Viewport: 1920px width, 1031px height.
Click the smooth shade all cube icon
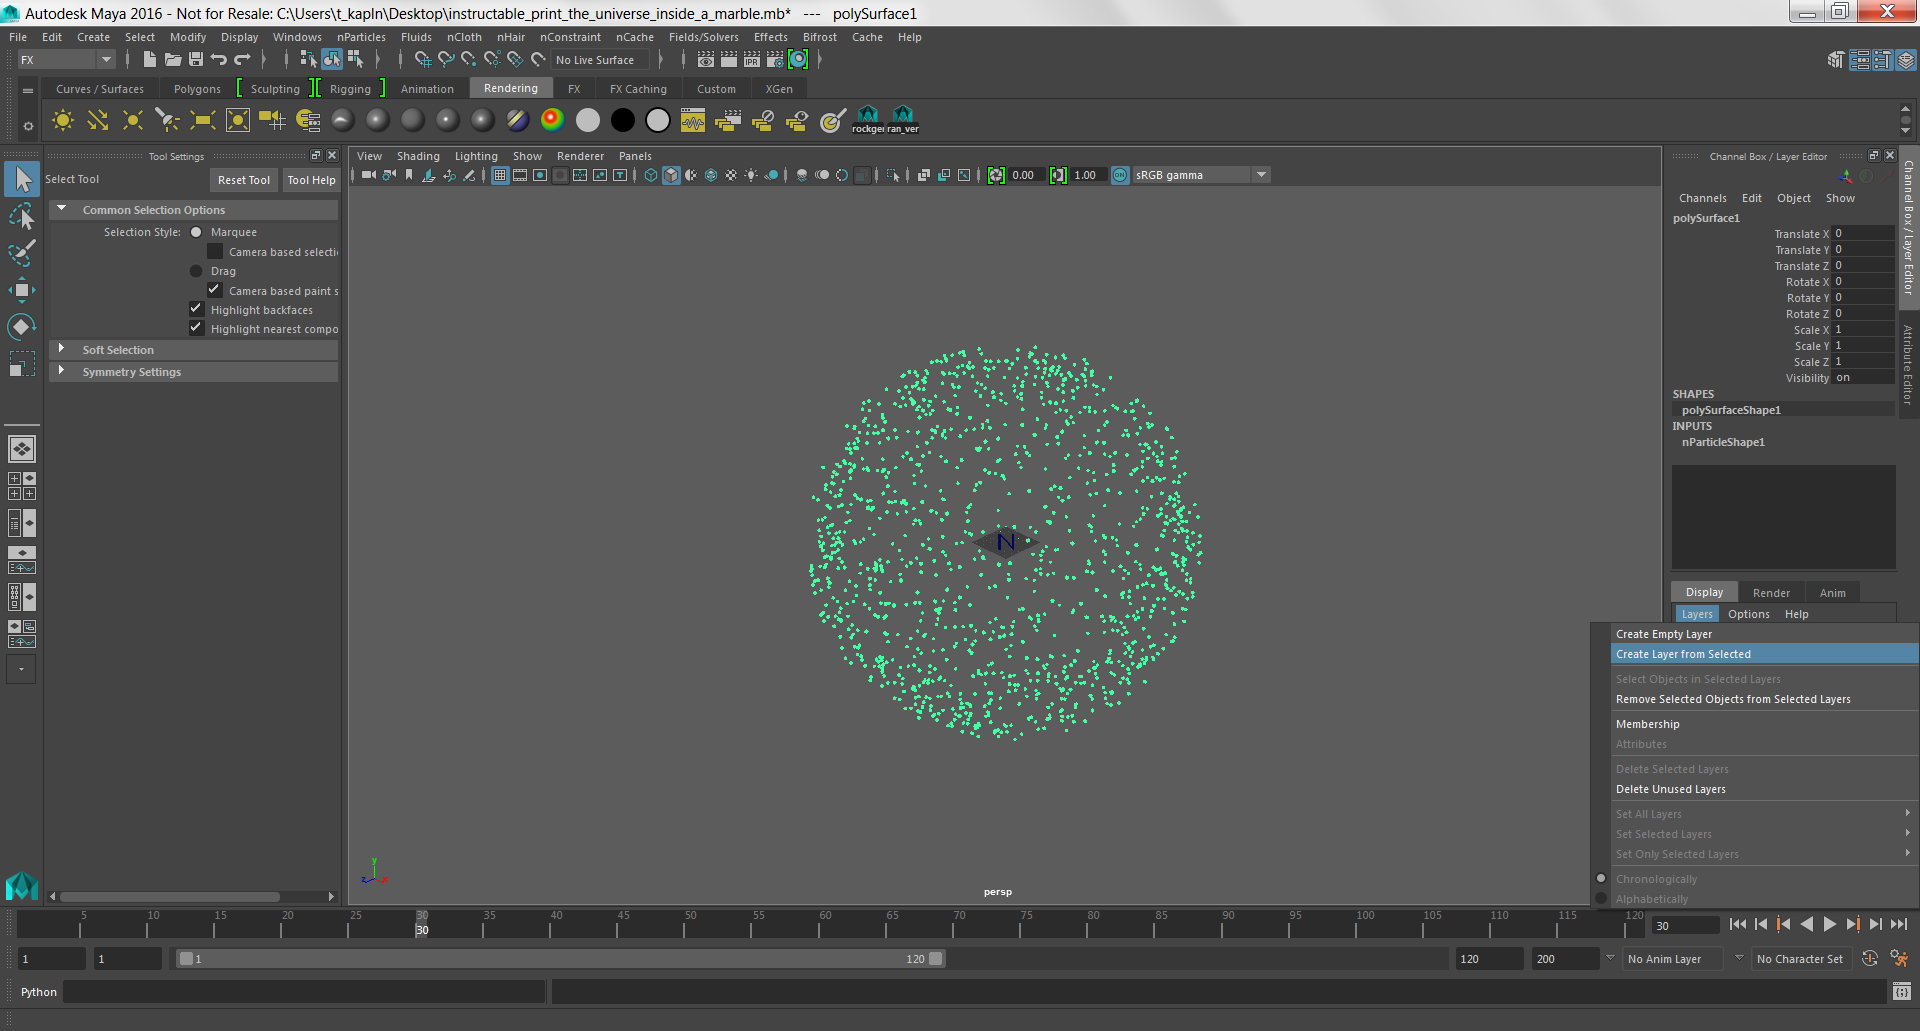(x=671, y=175)
